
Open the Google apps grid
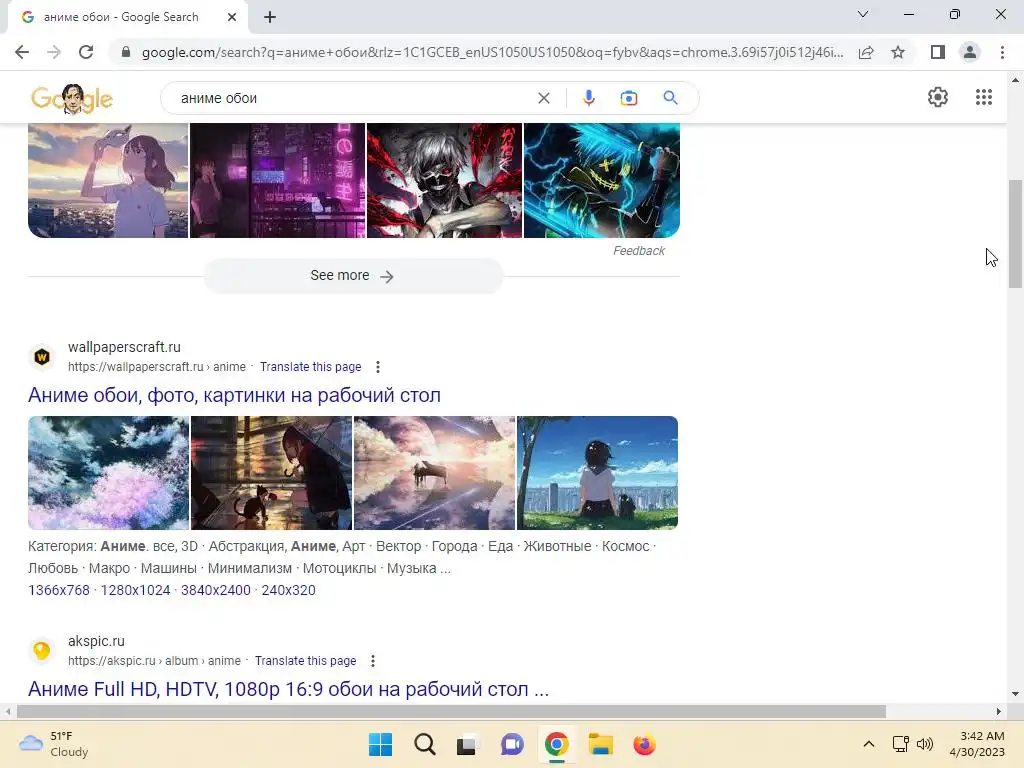point(984,97)
